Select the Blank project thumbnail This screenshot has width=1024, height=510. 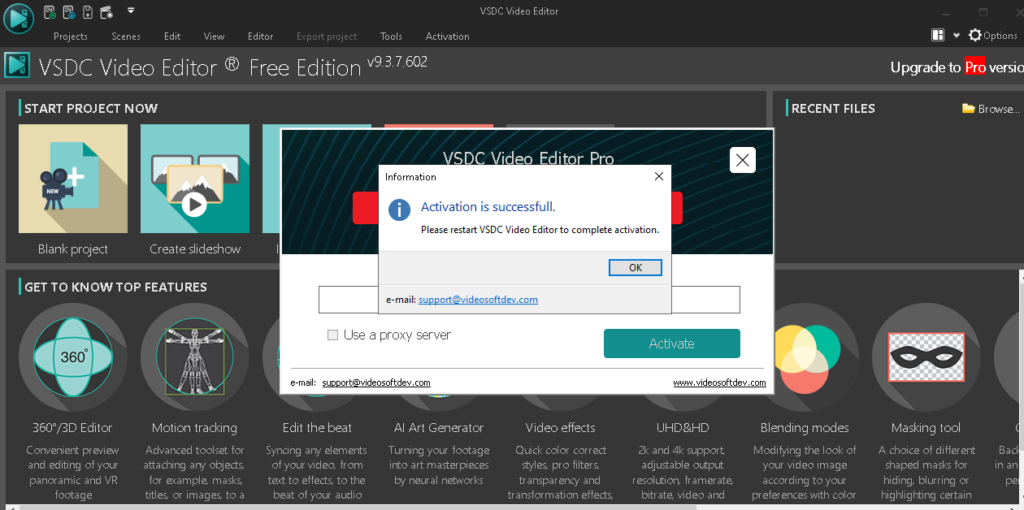point(73,179)
